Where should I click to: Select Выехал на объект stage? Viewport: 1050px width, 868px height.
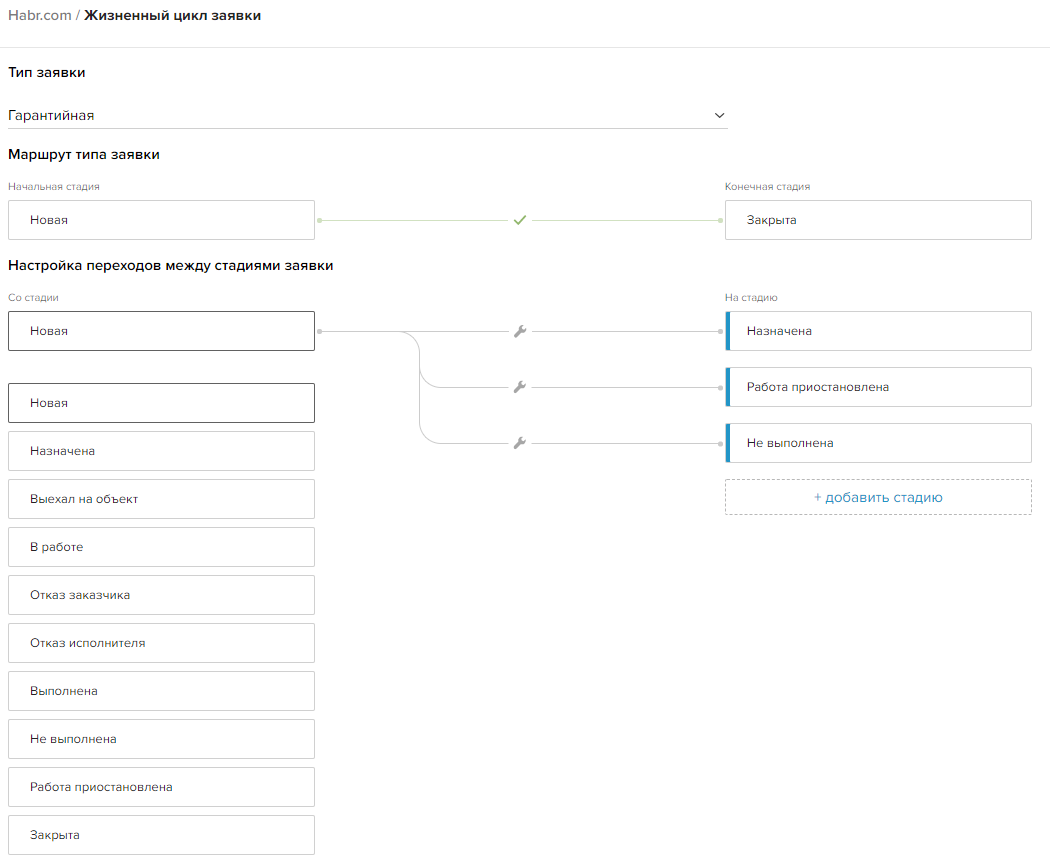(x=161, y=499)
